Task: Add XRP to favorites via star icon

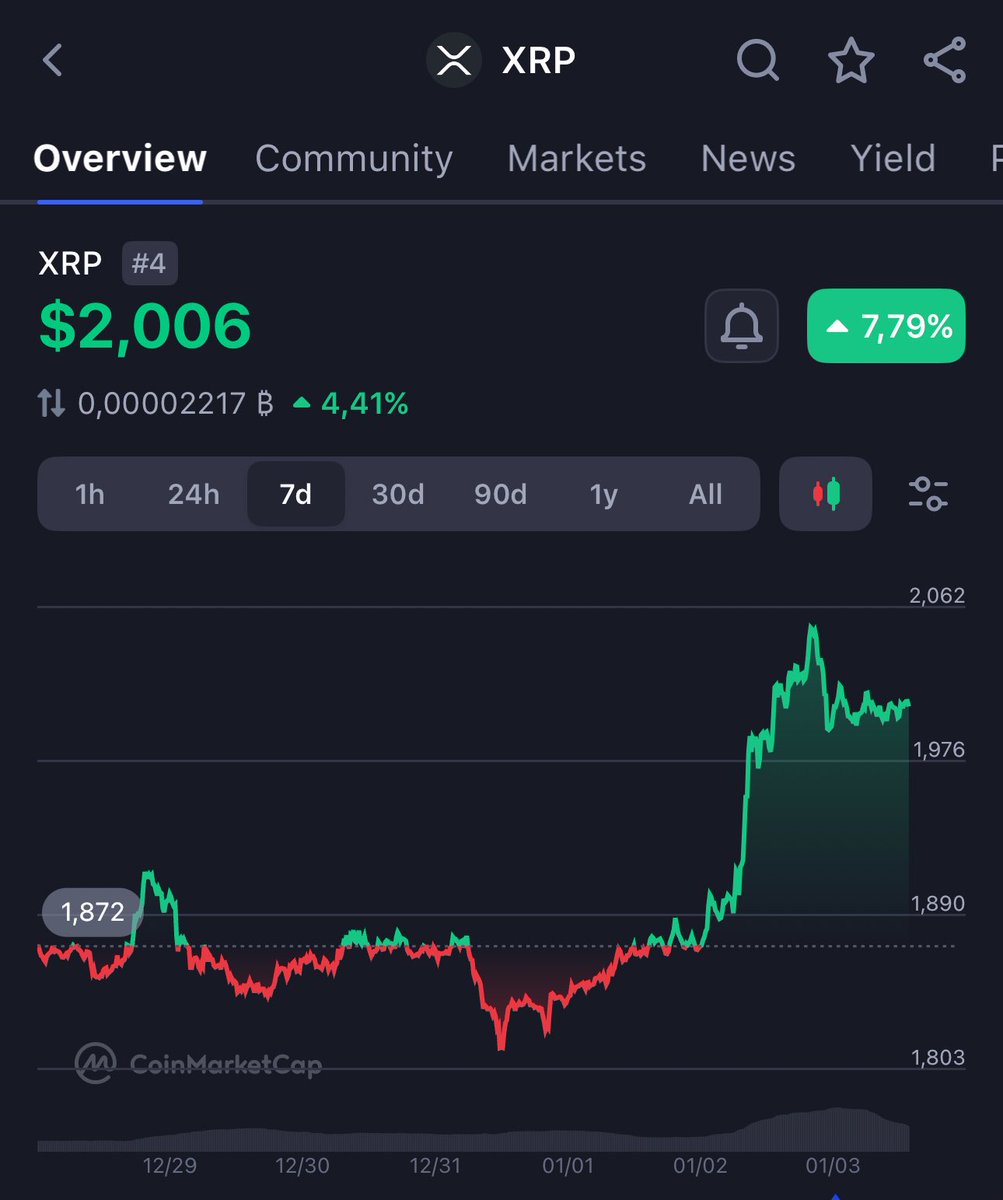Action: pos(851,60)
